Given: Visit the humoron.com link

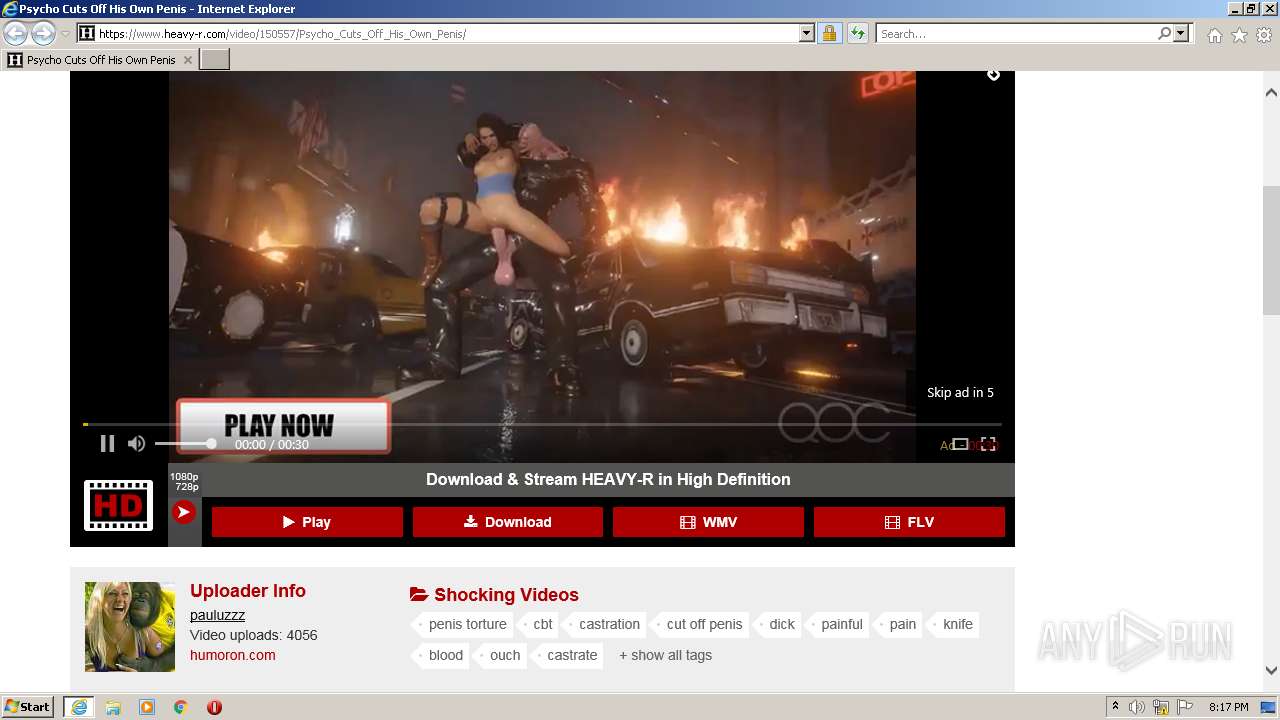Looking at the screenshot, I should click(x=233, y=655).
